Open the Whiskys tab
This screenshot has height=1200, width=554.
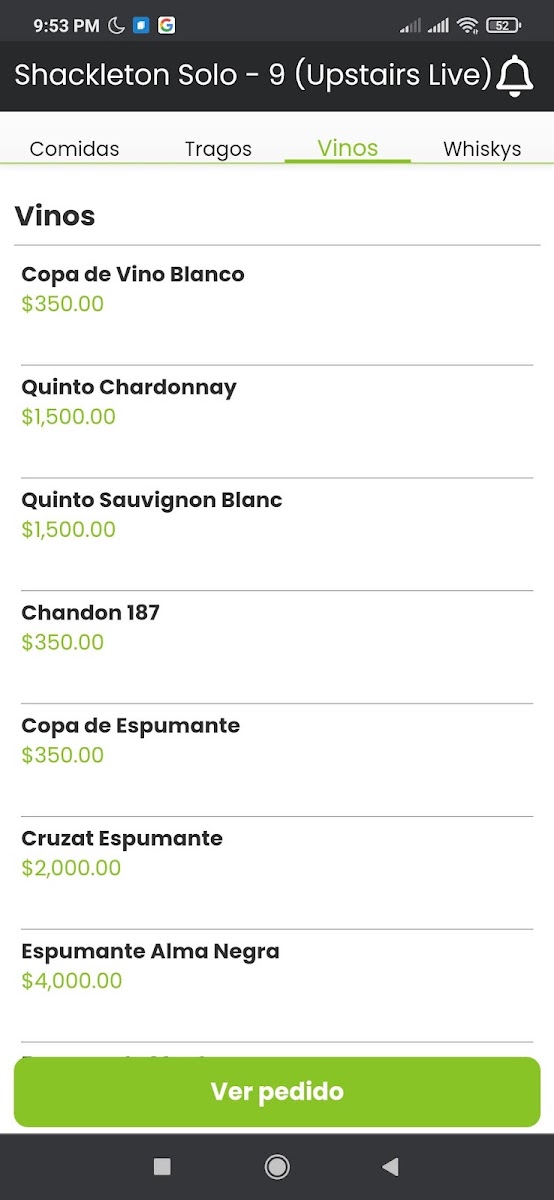[482, 149]
